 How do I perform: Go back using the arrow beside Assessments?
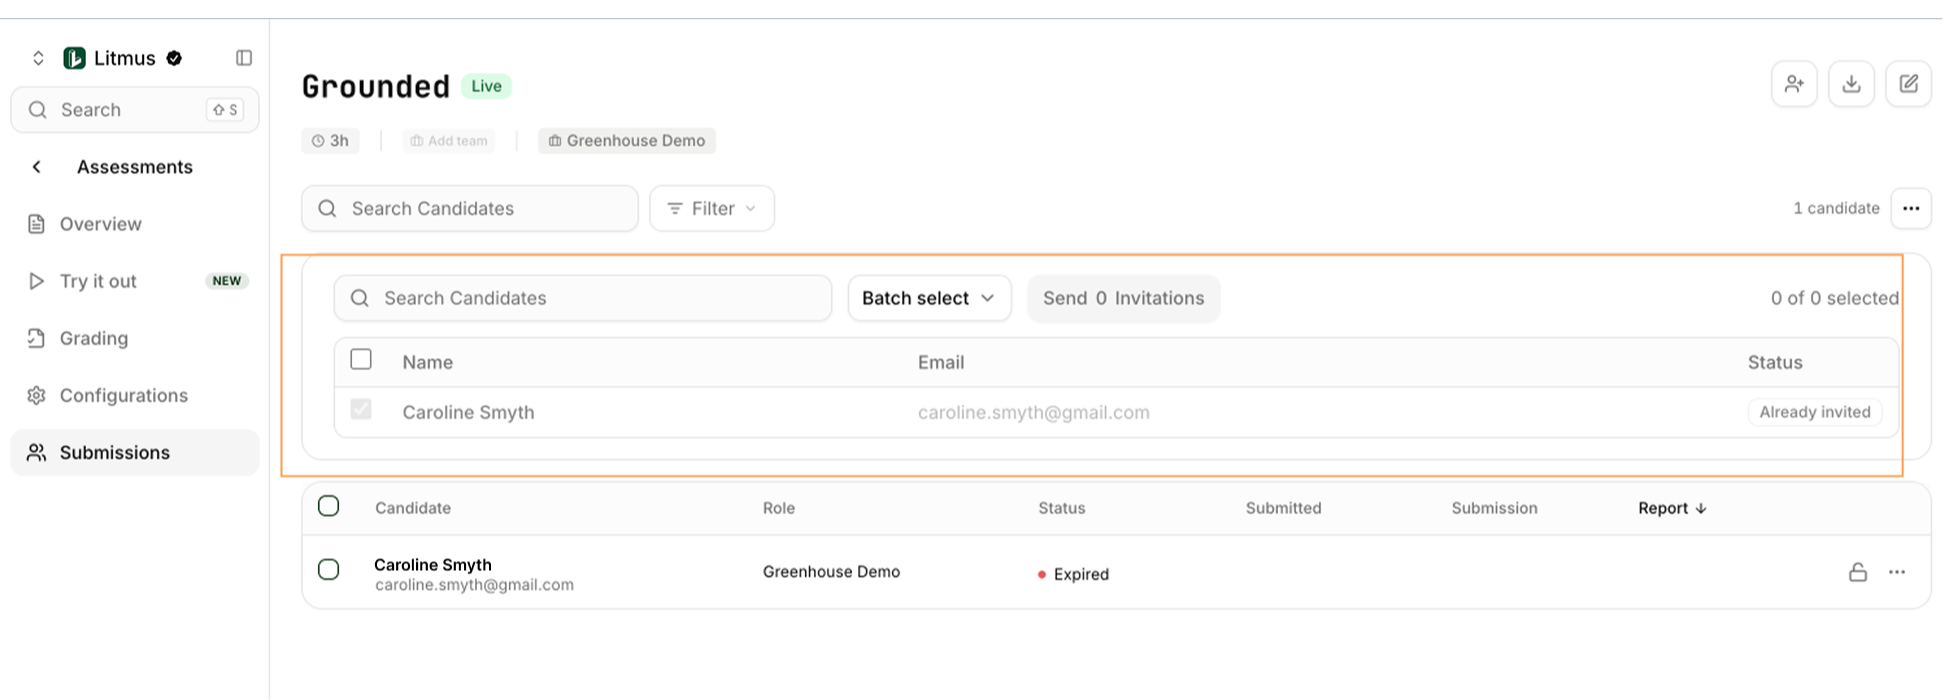coord(37,167)
